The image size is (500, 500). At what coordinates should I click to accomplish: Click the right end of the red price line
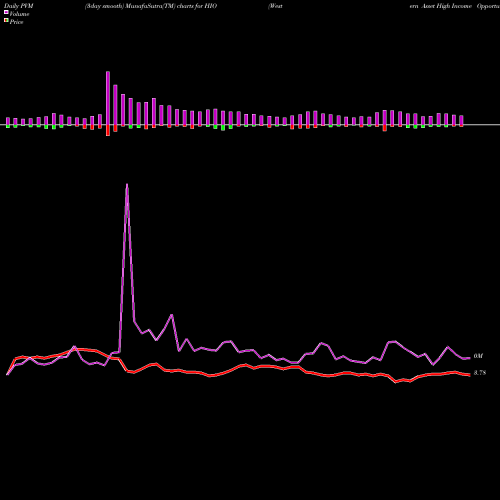tap(469, 375)
